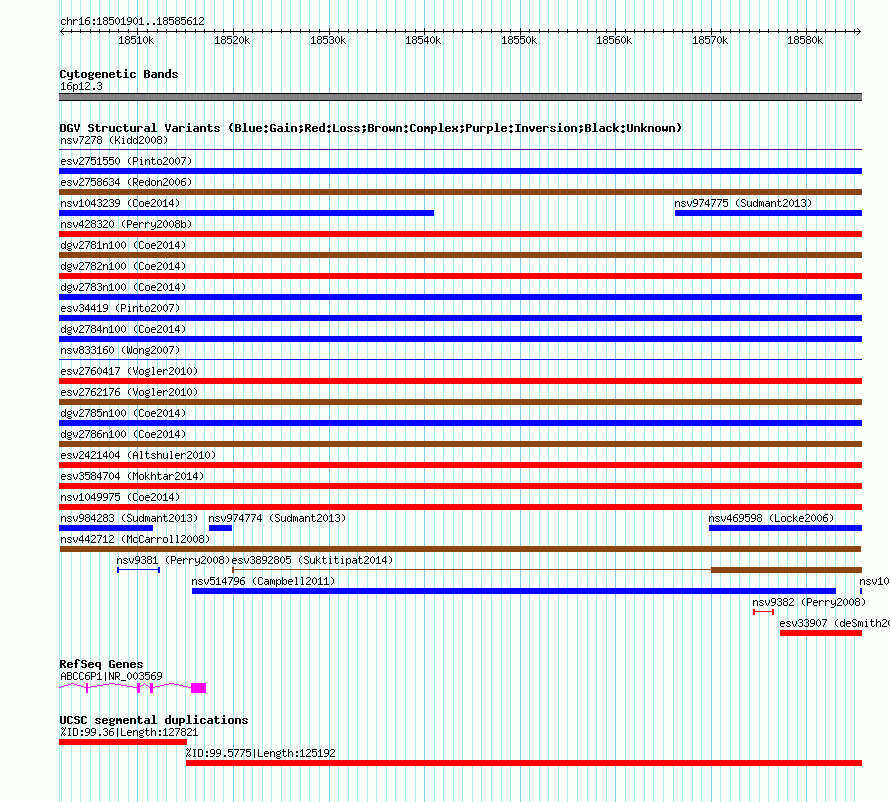Image resolution: width=890 pixels, height=802 pixels.
Task: Select the dgv2781n100 (Coe2014) brown bar
Action: pos(460,255)
